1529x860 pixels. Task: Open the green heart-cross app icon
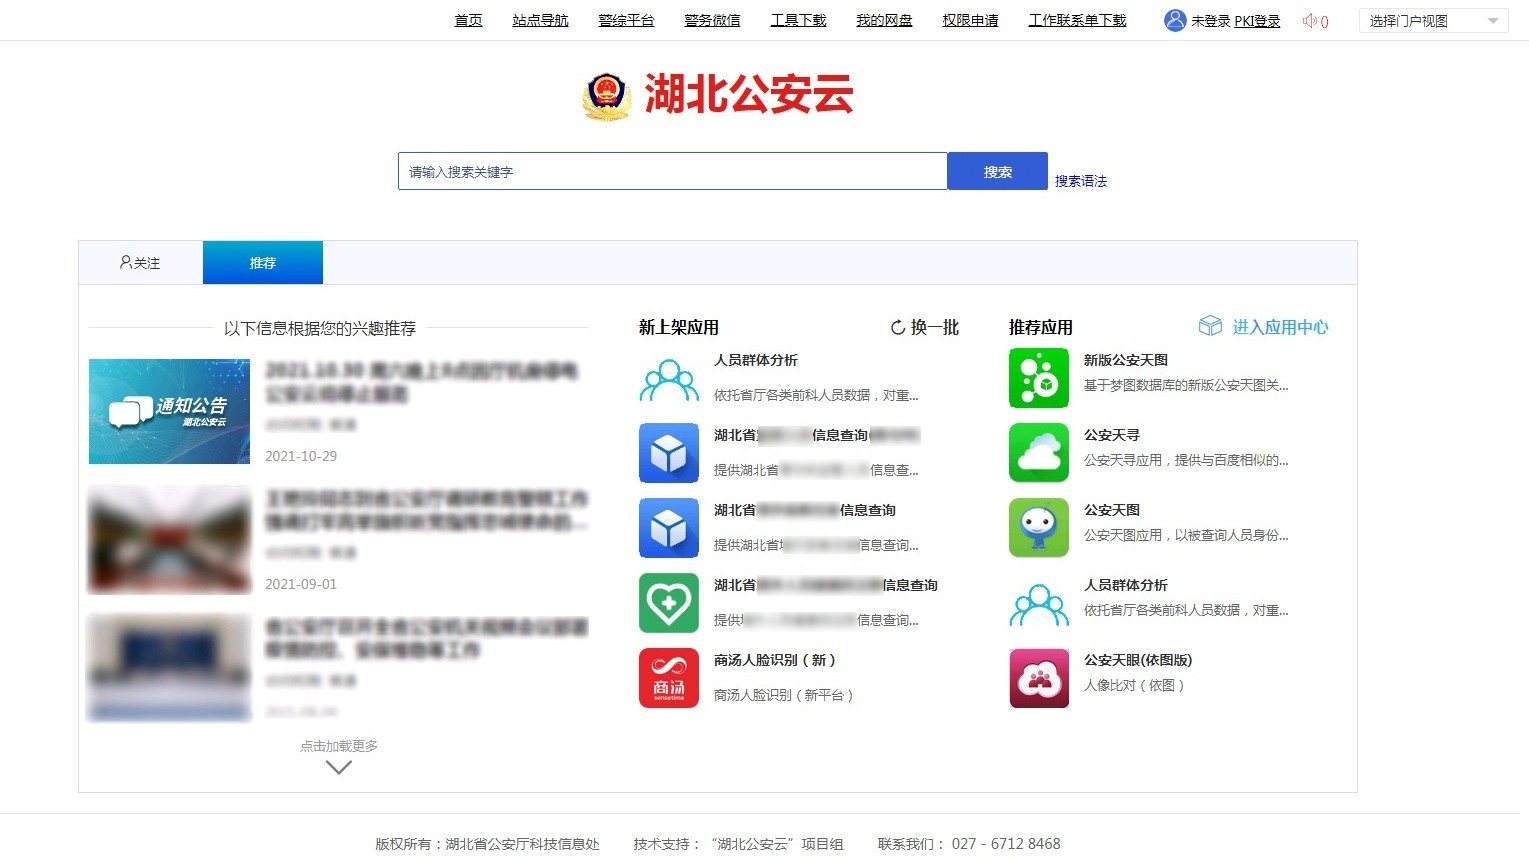click(668, 603)
